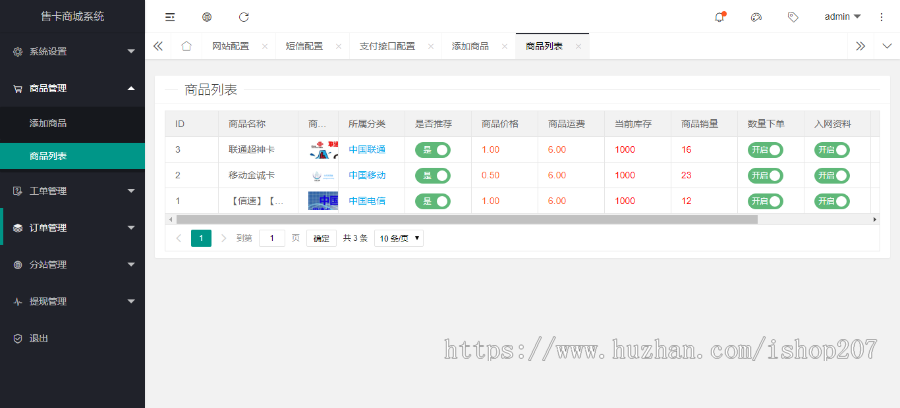Click the 确定 page jump button
900x408 pixels.
[x=321, y=238]
